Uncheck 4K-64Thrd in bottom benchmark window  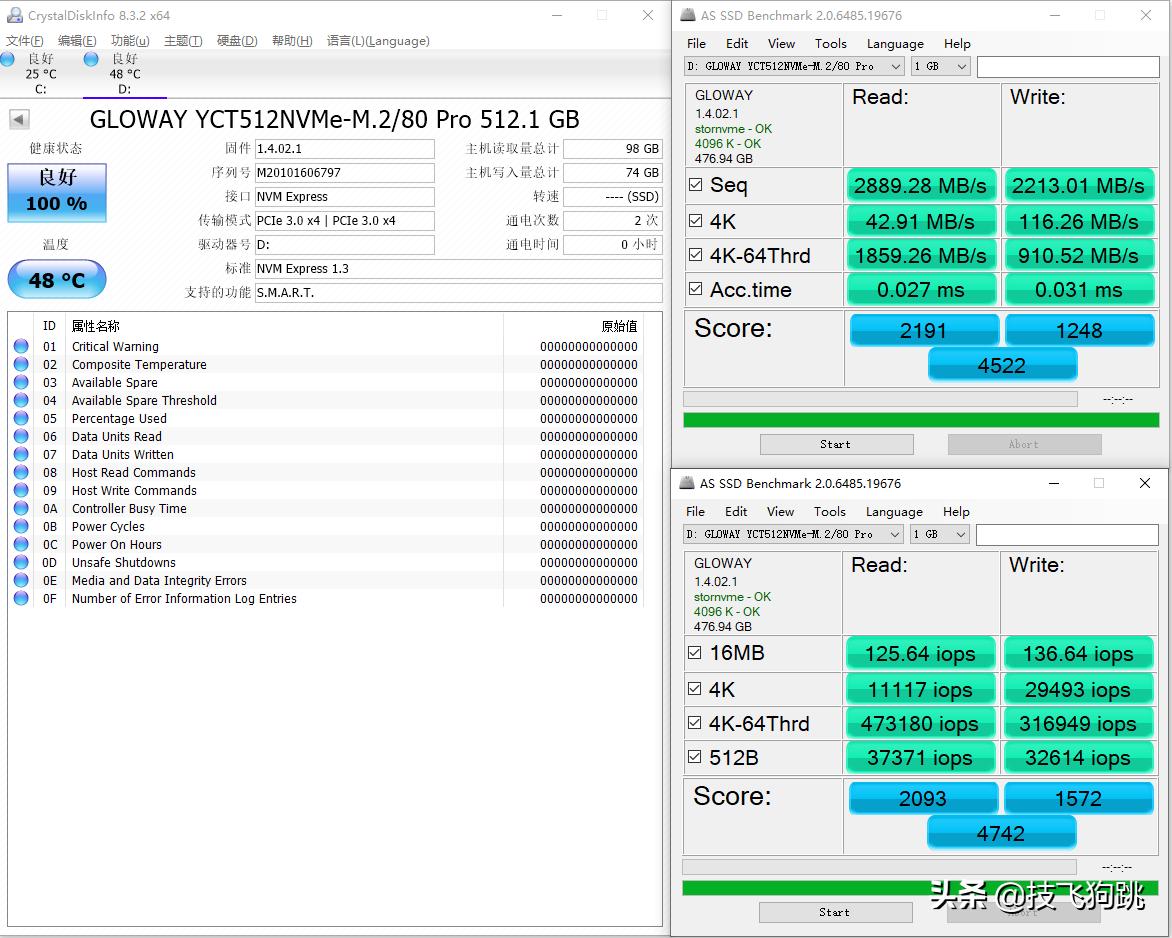coord(694,723)
